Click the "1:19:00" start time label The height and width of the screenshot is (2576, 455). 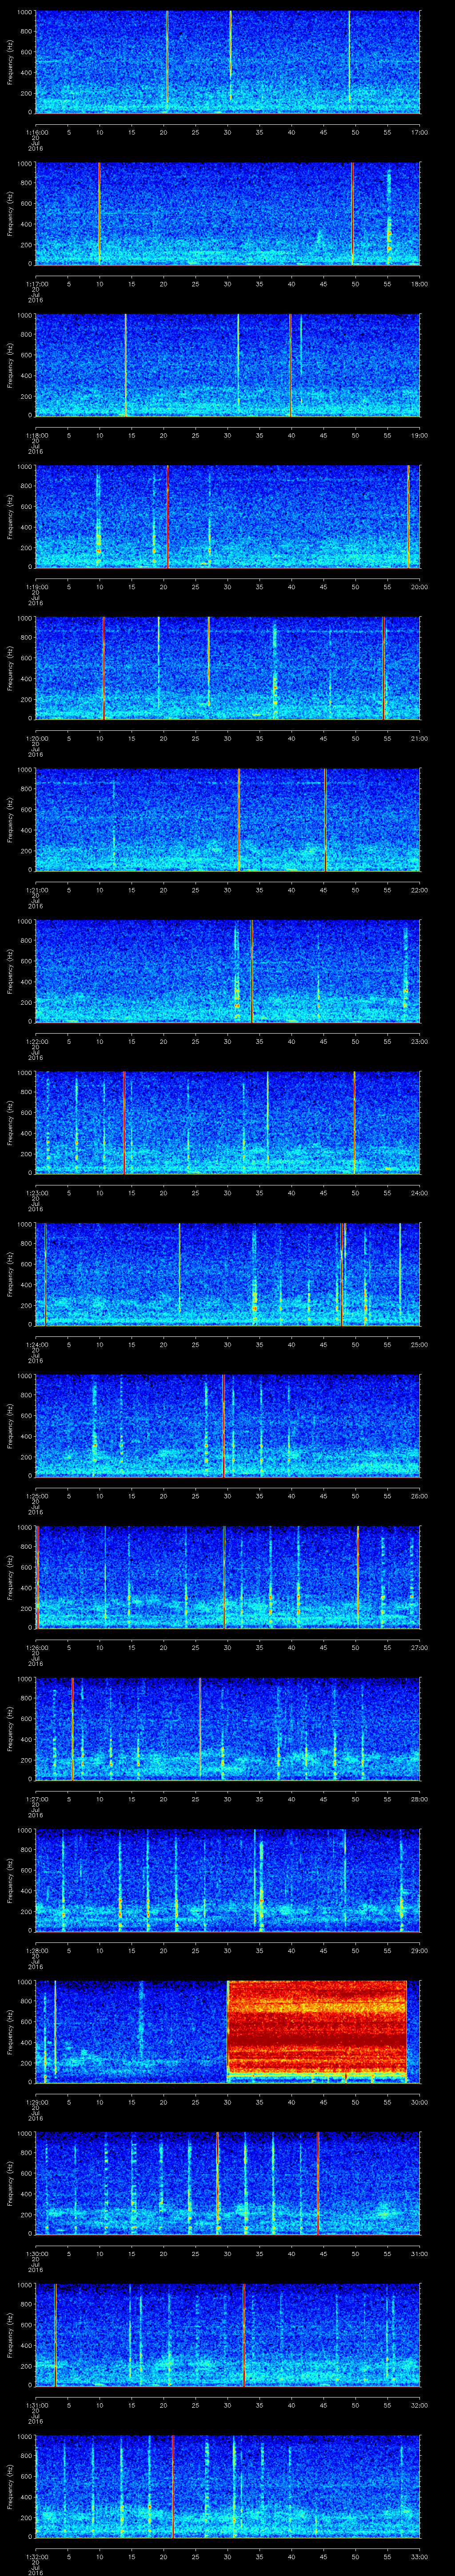(x=37, y=586)
